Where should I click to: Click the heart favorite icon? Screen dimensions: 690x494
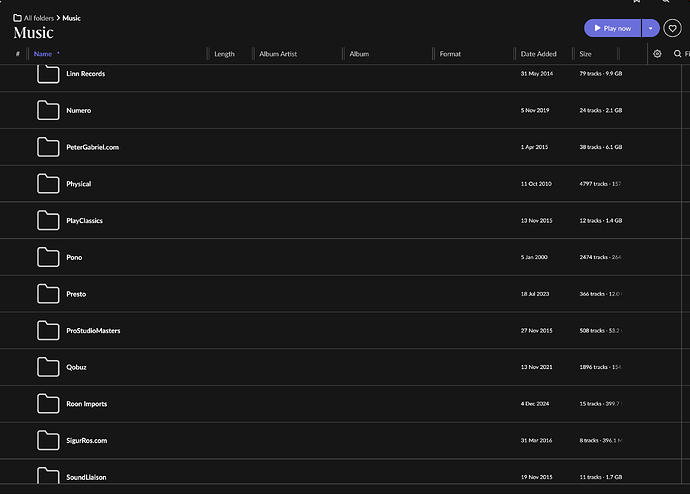point(672,28)
